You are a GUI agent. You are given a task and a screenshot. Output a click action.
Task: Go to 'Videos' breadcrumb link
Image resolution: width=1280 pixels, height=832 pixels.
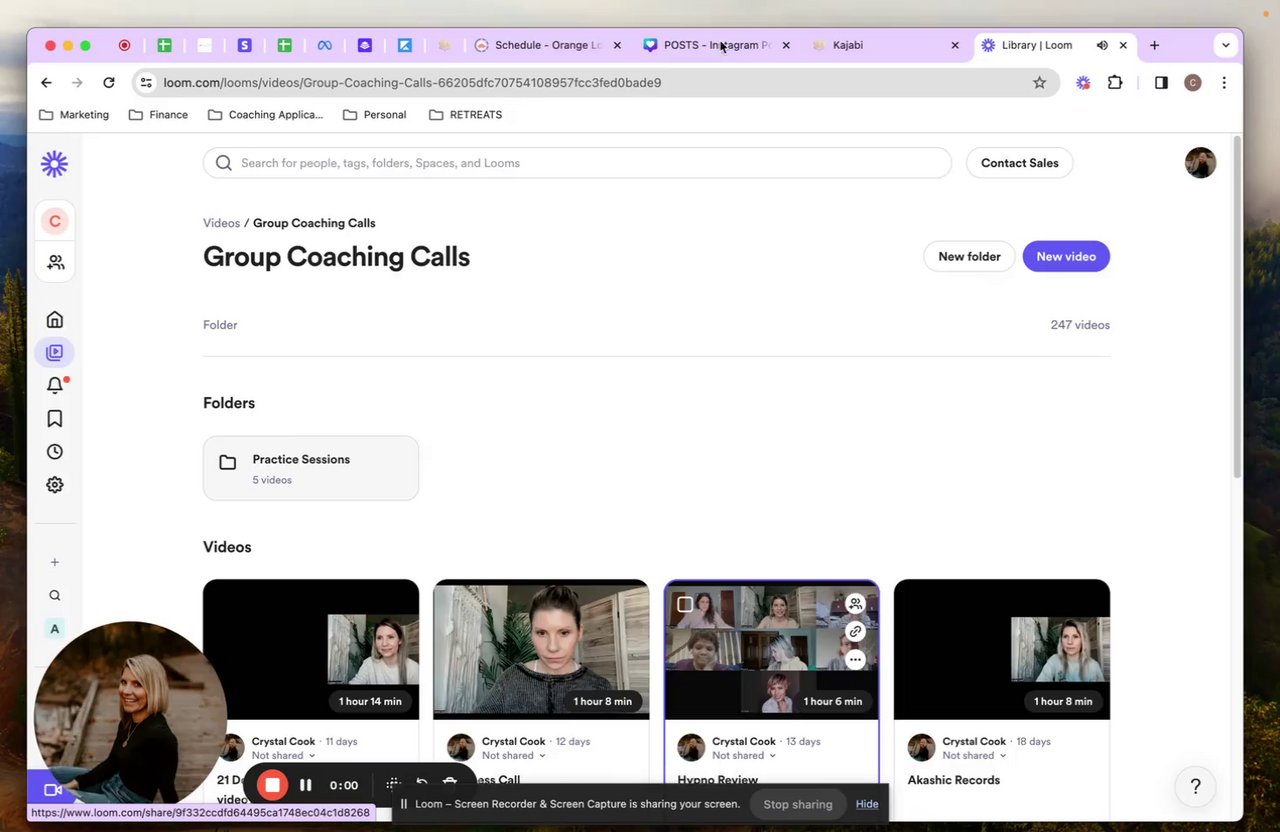[221, 223]
